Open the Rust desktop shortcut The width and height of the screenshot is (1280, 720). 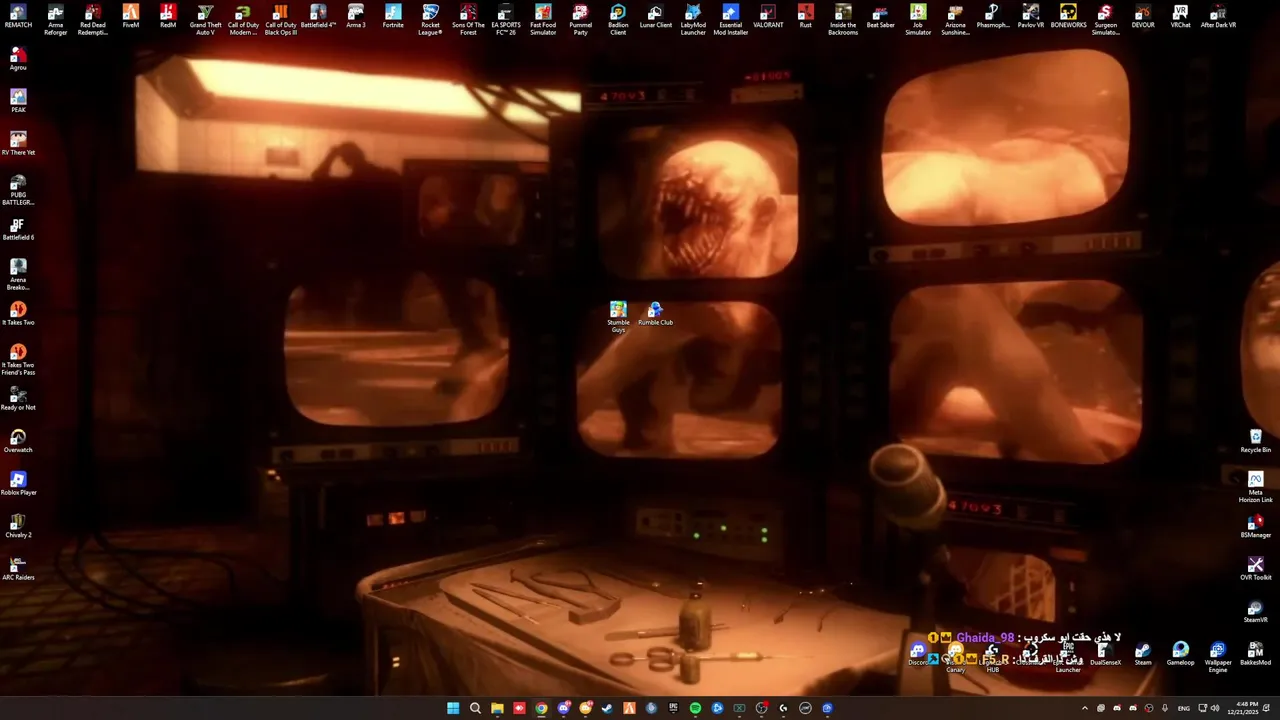click(x=806, y=17)
